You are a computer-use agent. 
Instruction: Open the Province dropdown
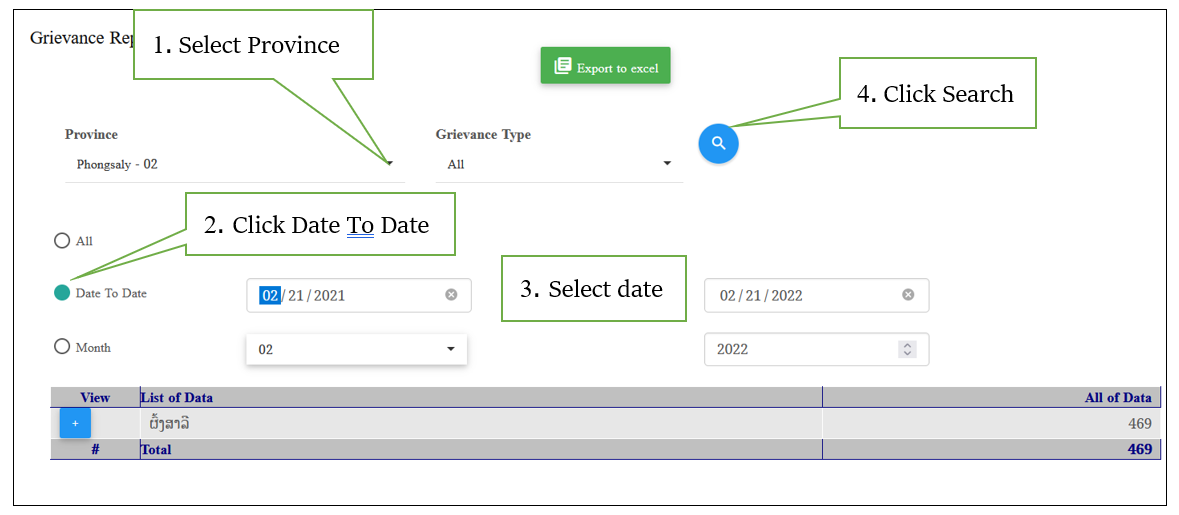(235, 163)
